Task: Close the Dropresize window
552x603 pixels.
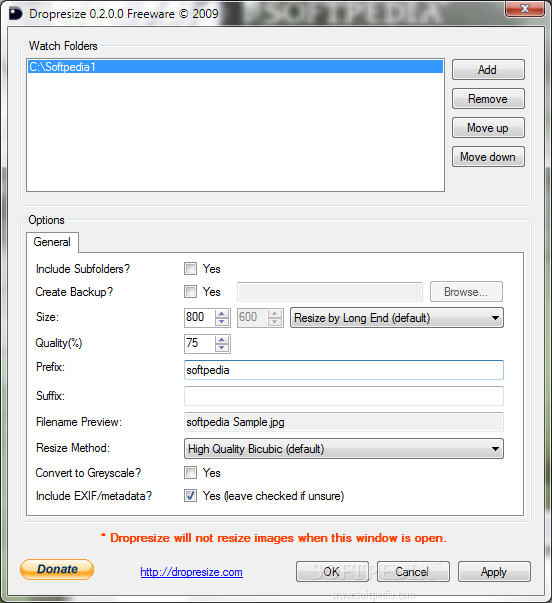Action: tap(525, 8)
